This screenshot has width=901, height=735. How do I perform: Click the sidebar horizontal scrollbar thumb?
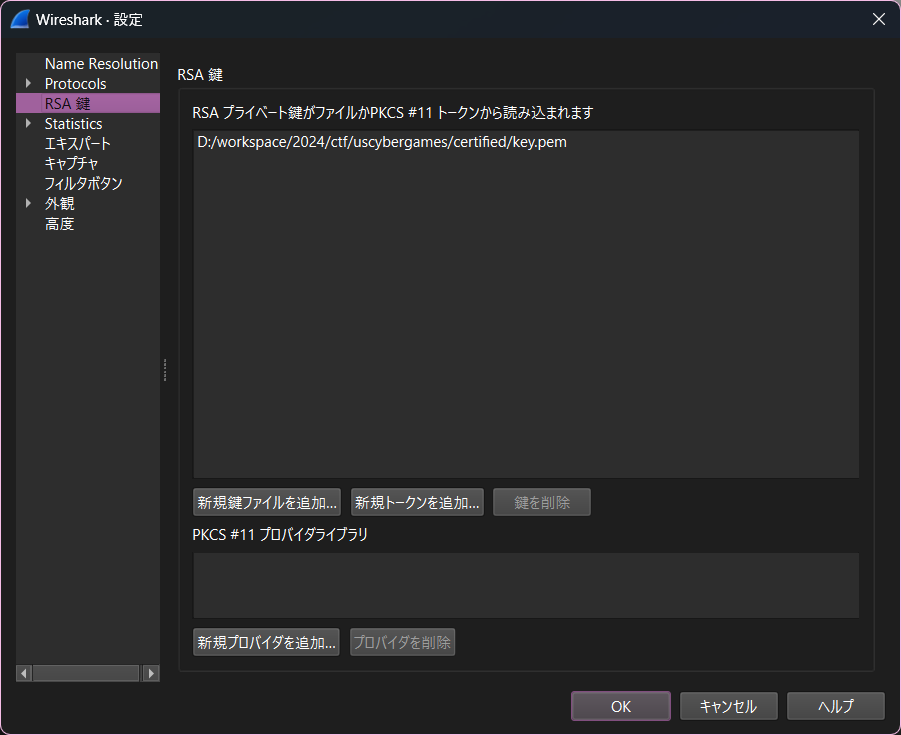pos(86,673)
